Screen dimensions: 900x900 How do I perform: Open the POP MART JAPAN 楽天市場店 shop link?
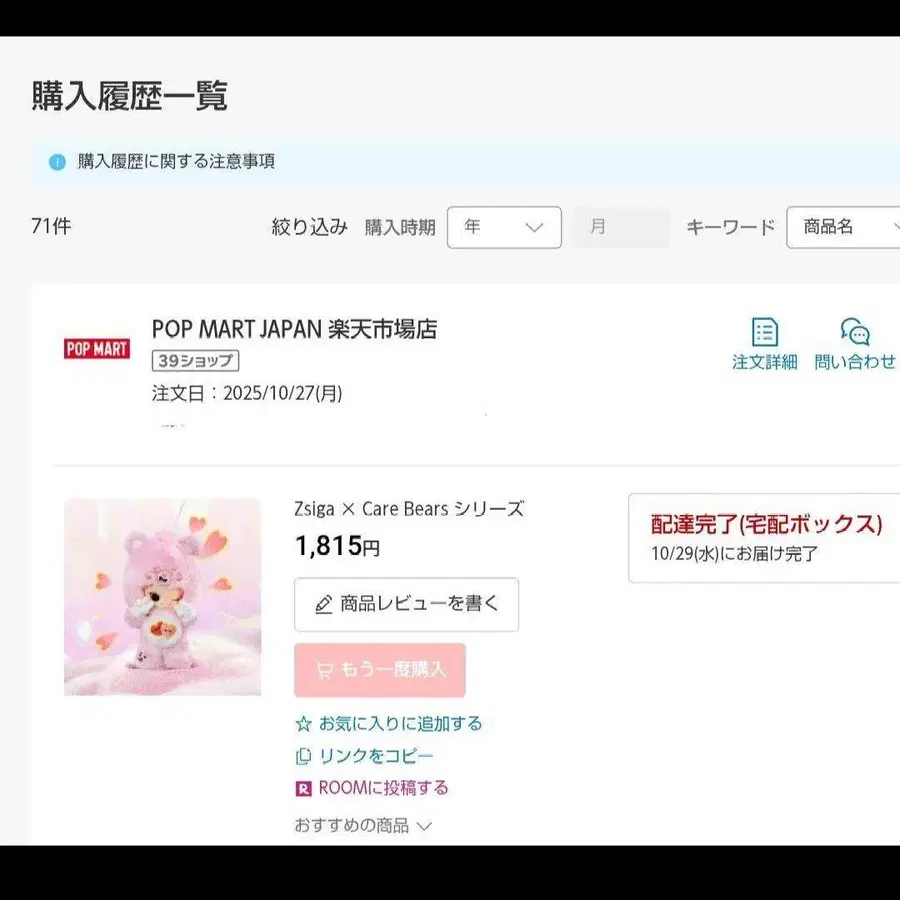click(294, 329)
